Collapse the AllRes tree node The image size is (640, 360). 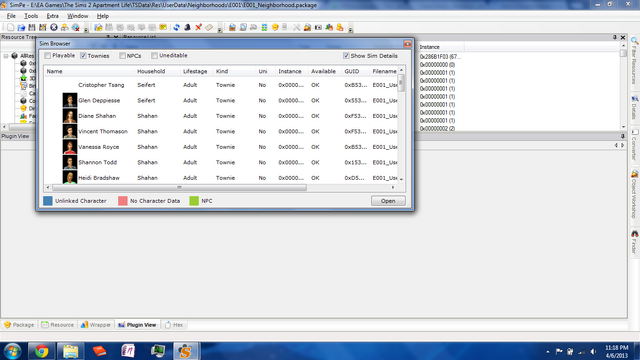click(x=6, y=56)
